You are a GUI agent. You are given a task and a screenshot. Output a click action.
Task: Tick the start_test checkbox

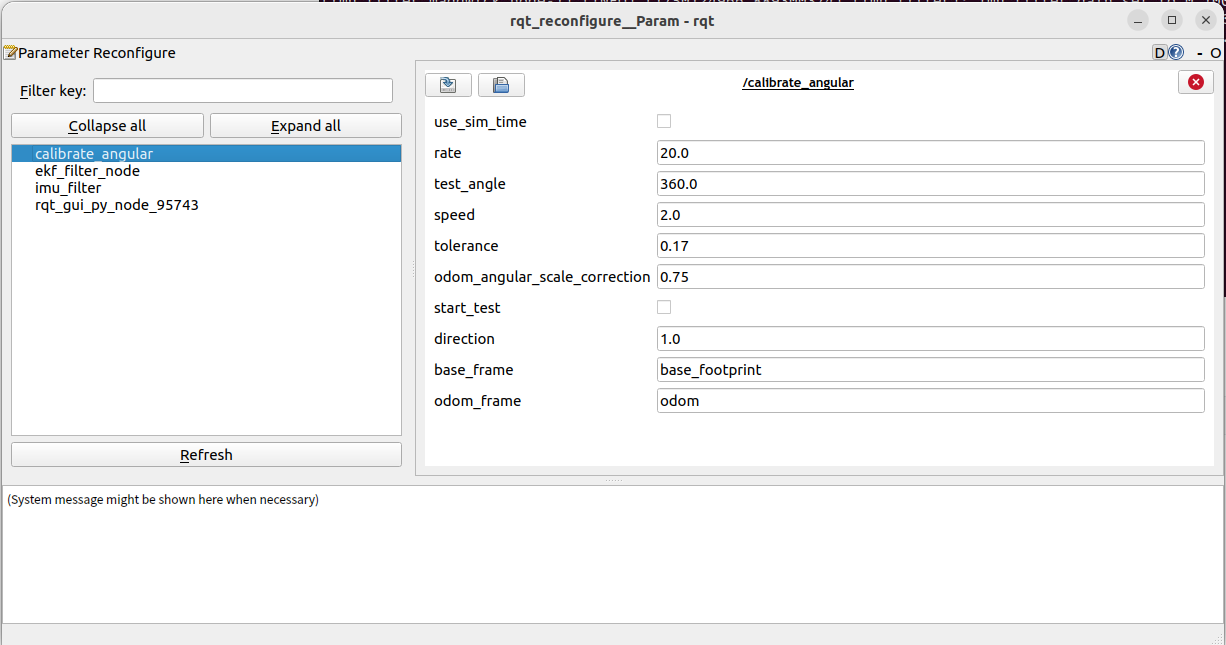[664, 307]
